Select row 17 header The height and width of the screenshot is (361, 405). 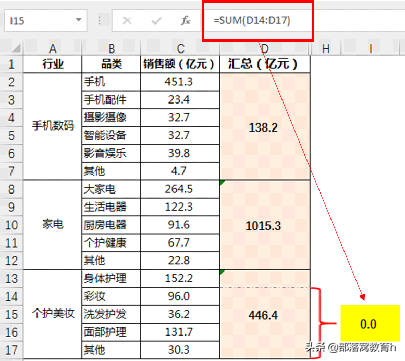click(11, 350)
